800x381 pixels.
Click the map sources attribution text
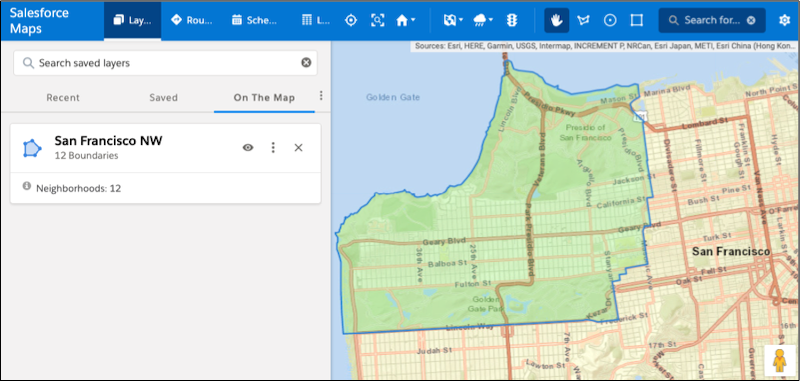[x=605, y=46]
